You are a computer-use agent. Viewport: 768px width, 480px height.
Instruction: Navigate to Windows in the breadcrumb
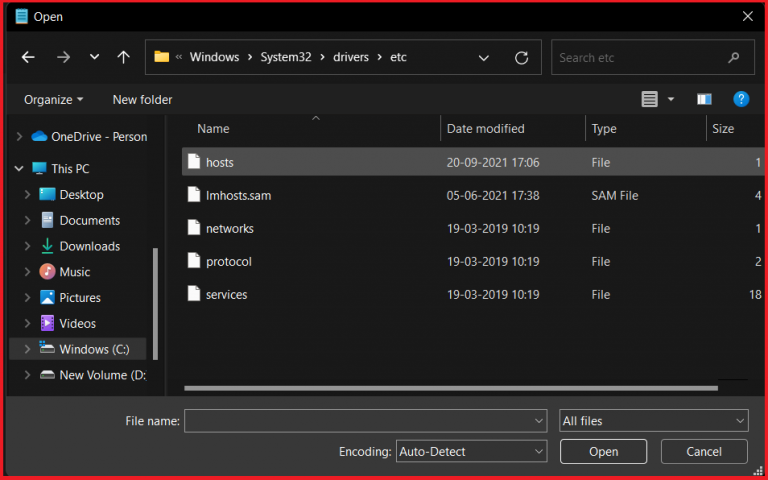[215, 57]
